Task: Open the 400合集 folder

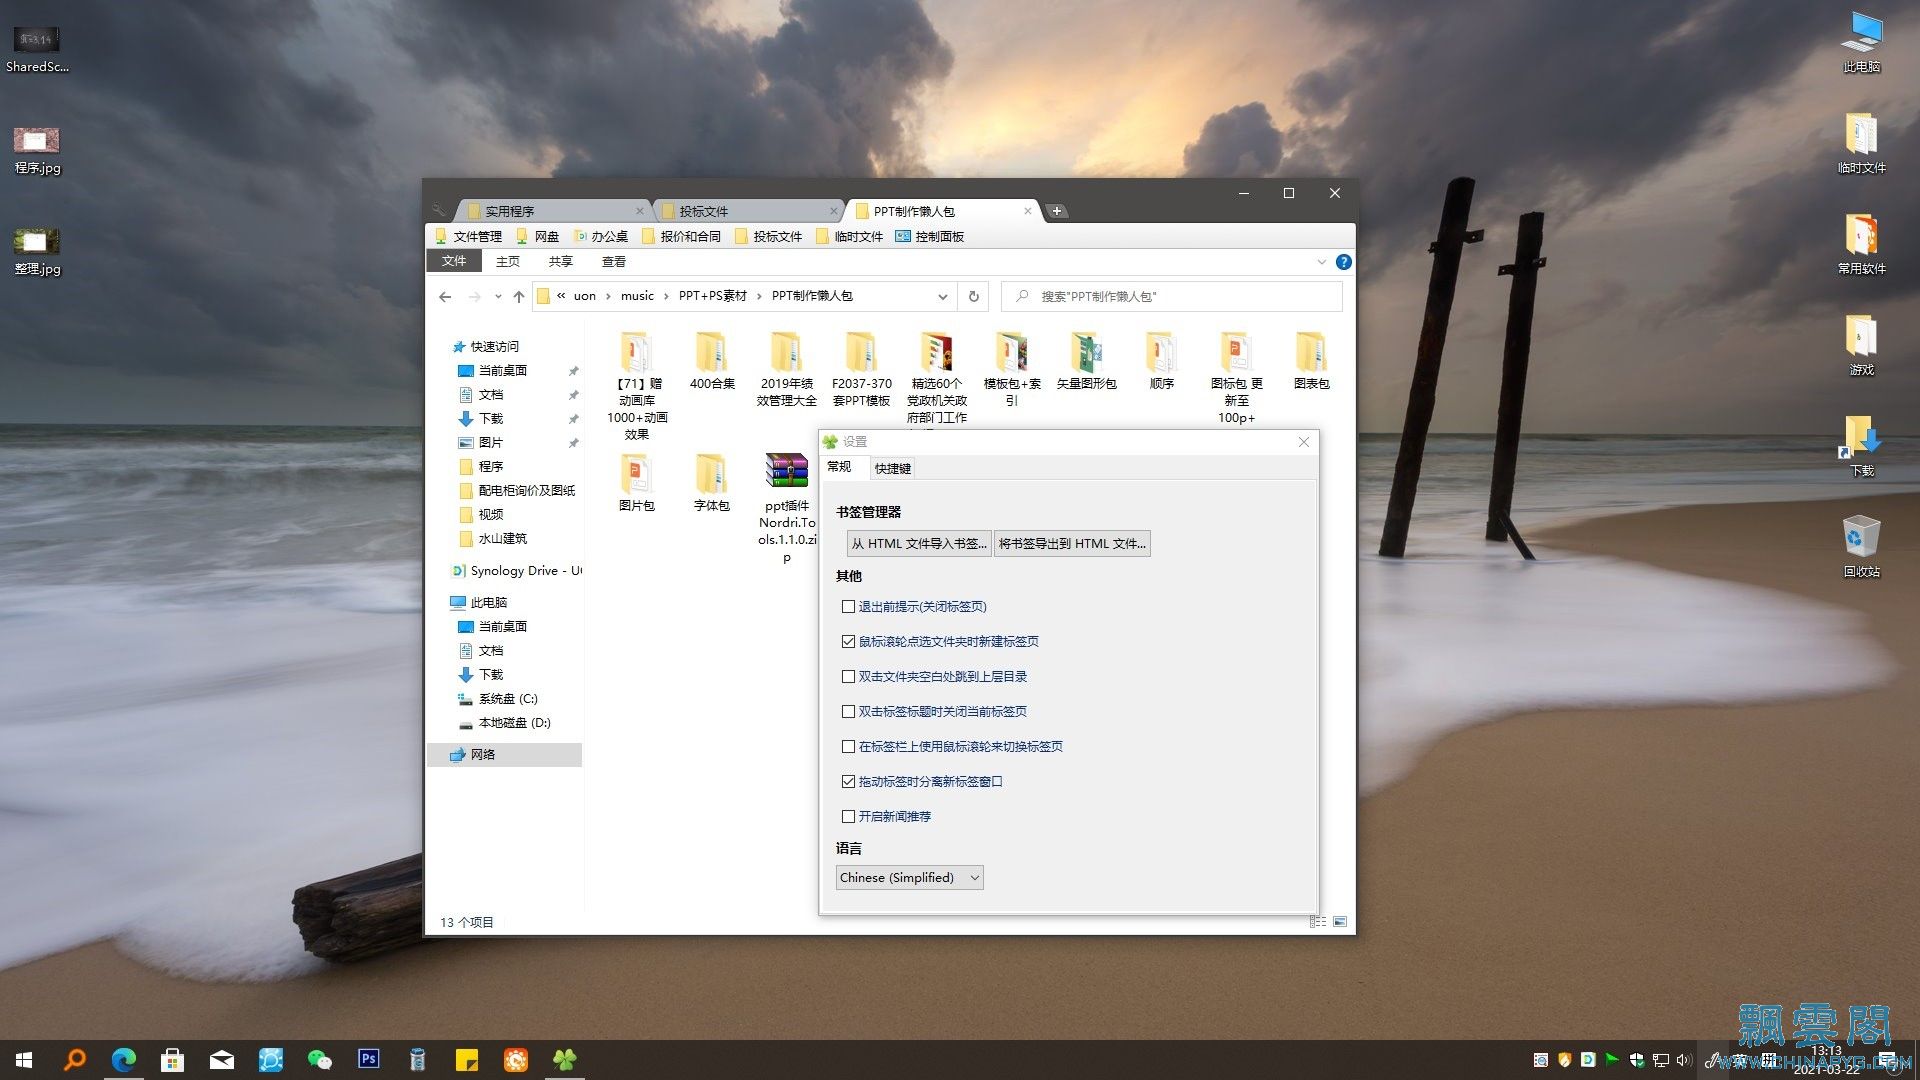Action: (712, 362)
